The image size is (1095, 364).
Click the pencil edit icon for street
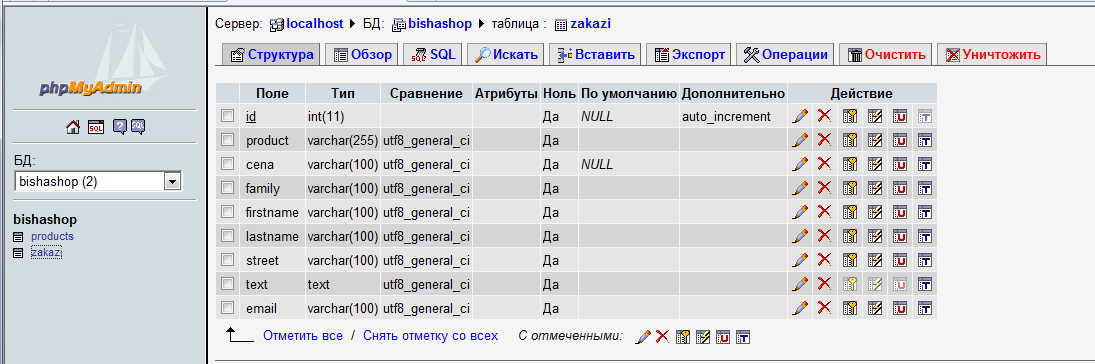point(800,260)
